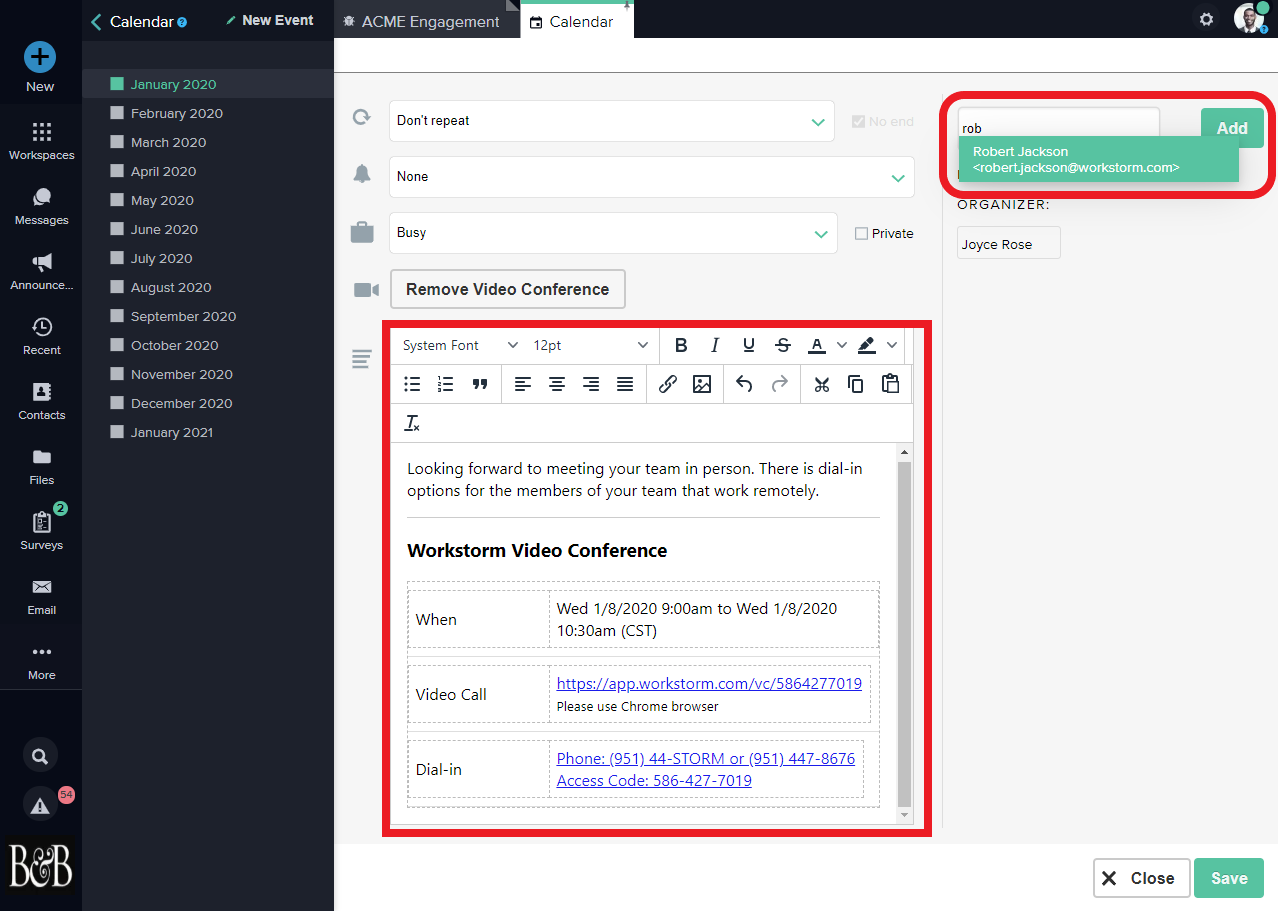The height and width of the screenshot is (911, 1278).
Task: Redo the last edit
Action: [779, 384]
